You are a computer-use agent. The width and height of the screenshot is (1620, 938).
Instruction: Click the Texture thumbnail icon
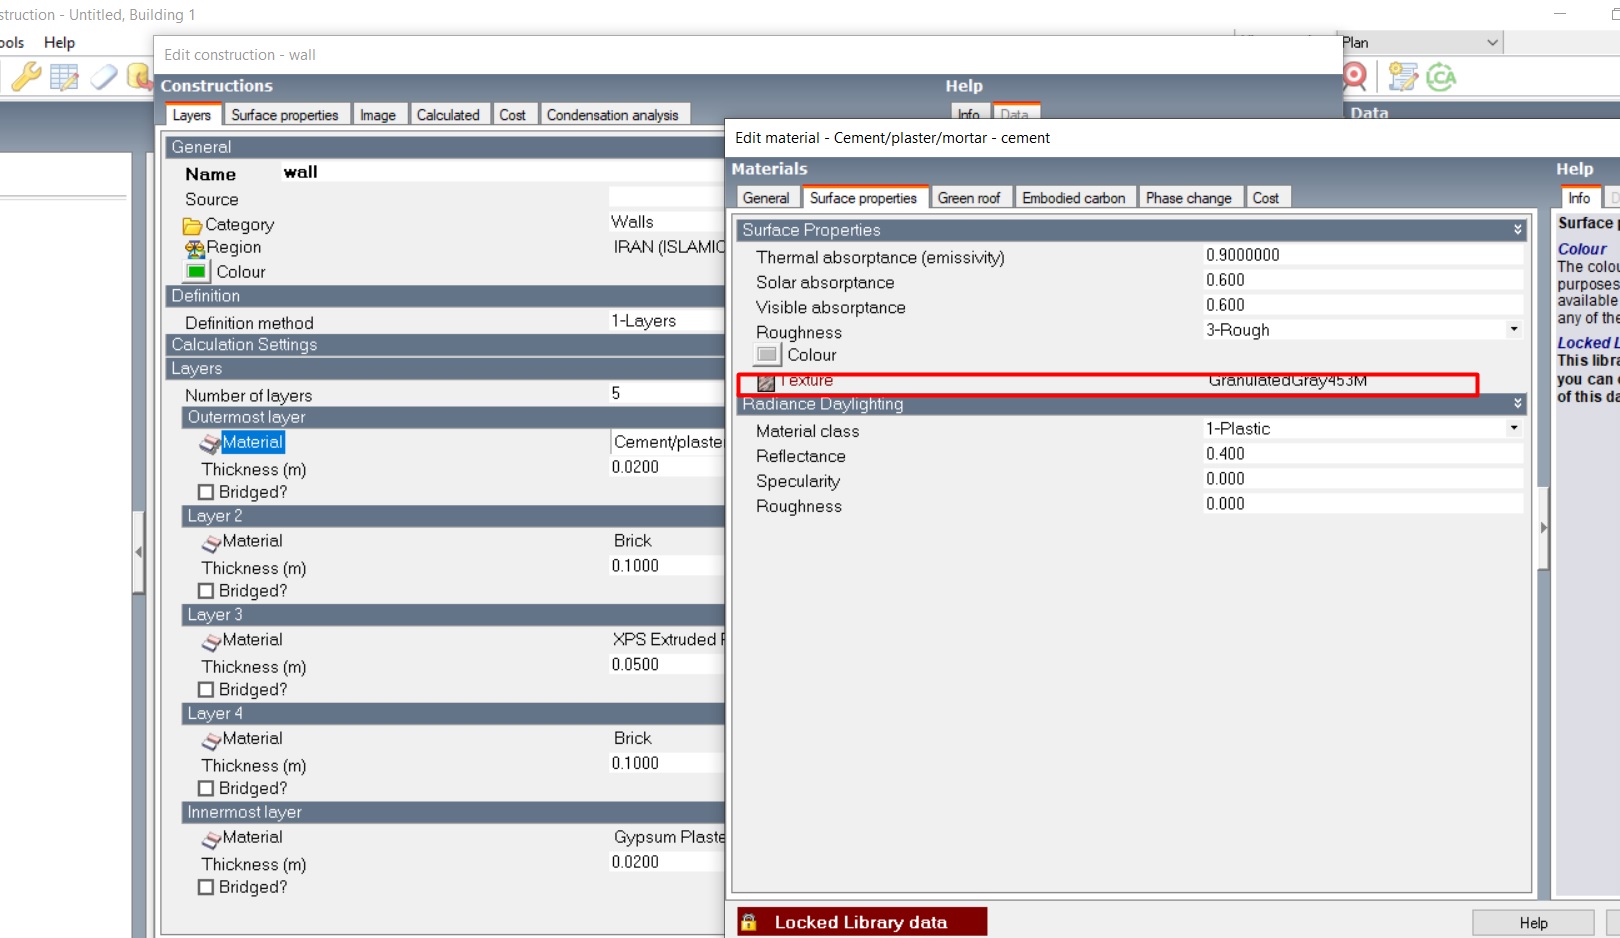(x=766, y=383)
